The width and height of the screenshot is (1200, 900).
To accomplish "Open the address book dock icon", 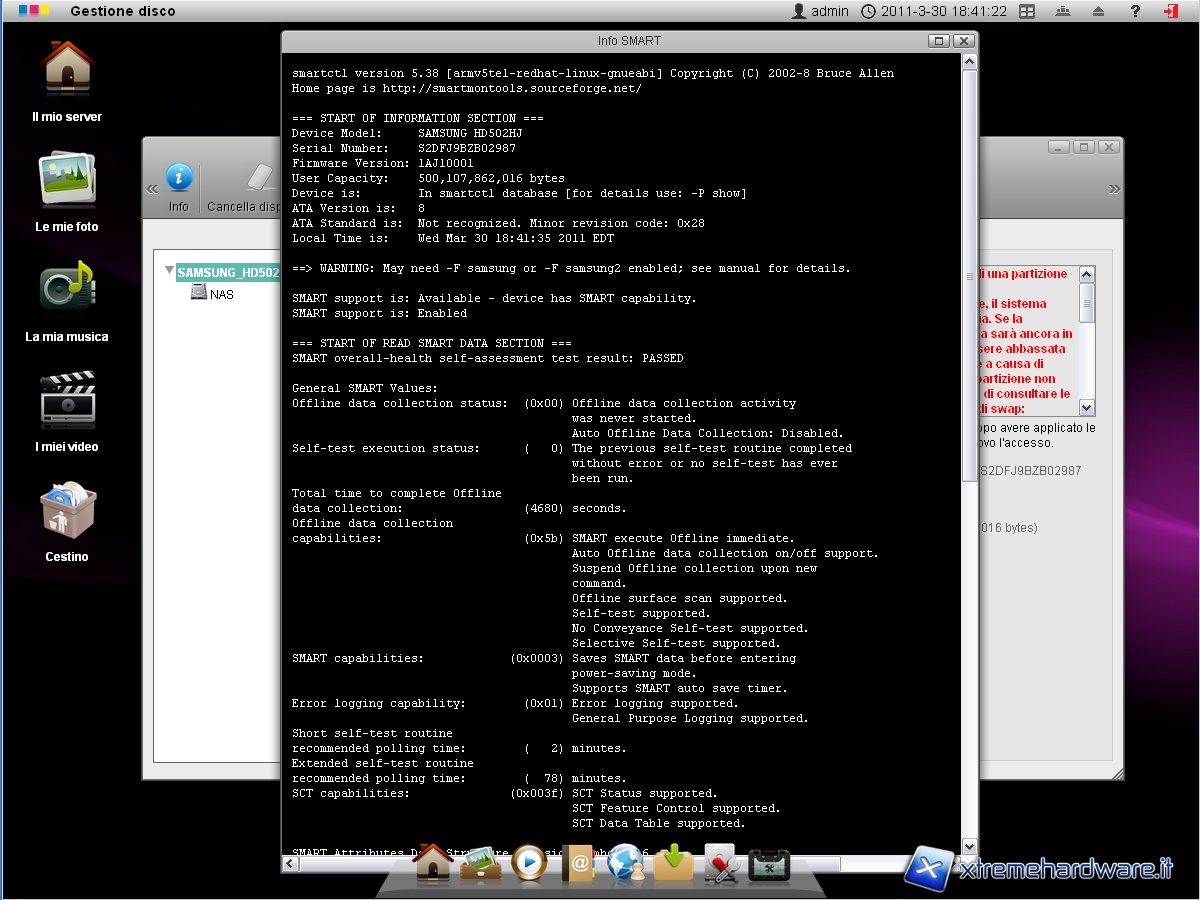I will coord(578,863).
